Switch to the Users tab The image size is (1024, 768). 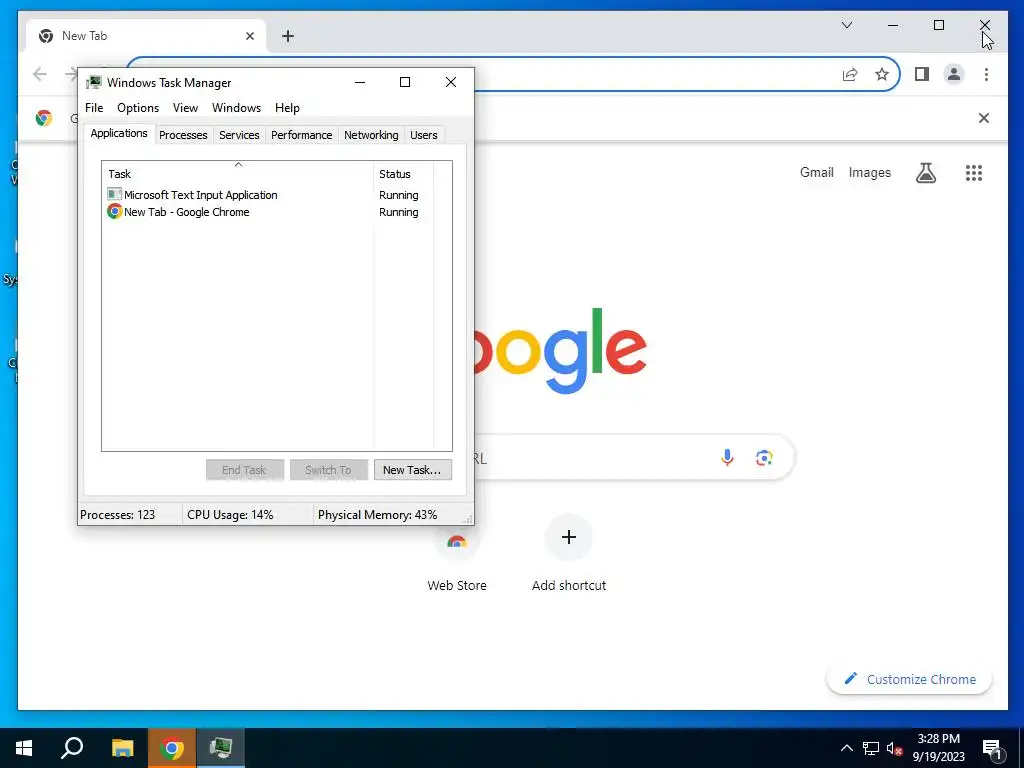tap(424, 135)
